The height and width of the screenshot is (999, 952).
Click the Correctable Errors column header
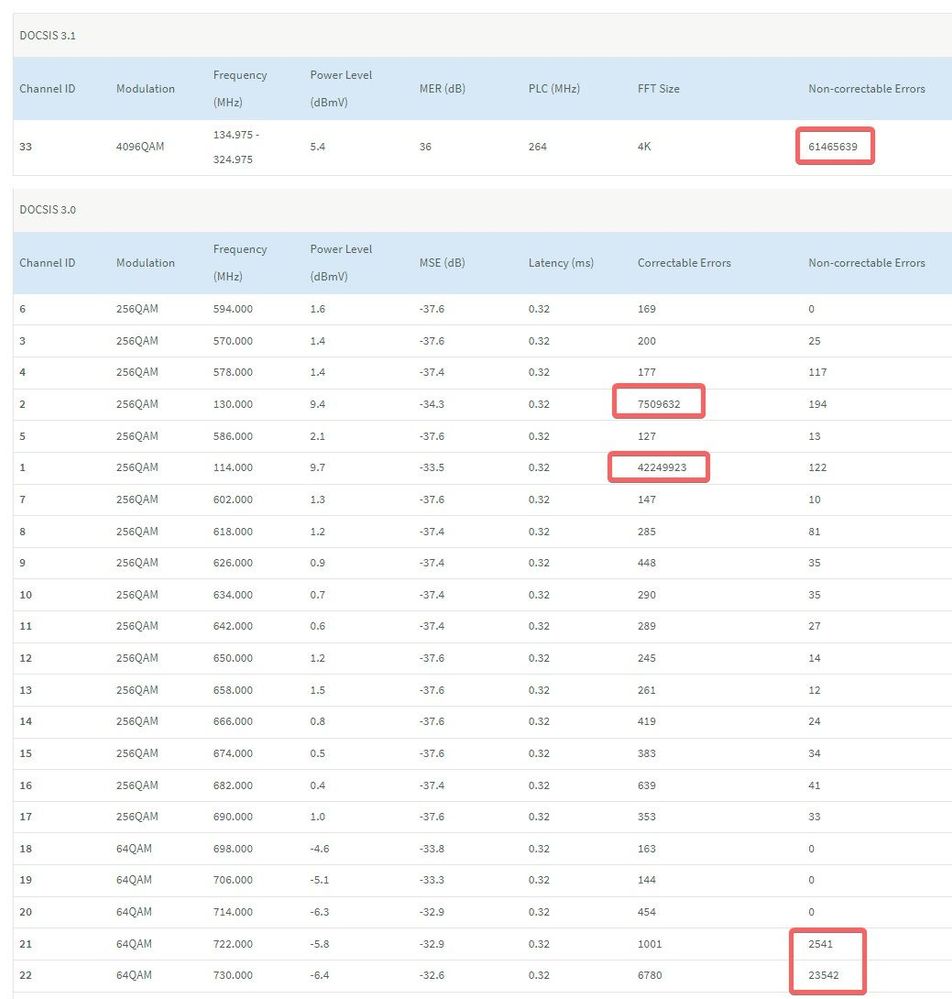[x=684, y=262]
